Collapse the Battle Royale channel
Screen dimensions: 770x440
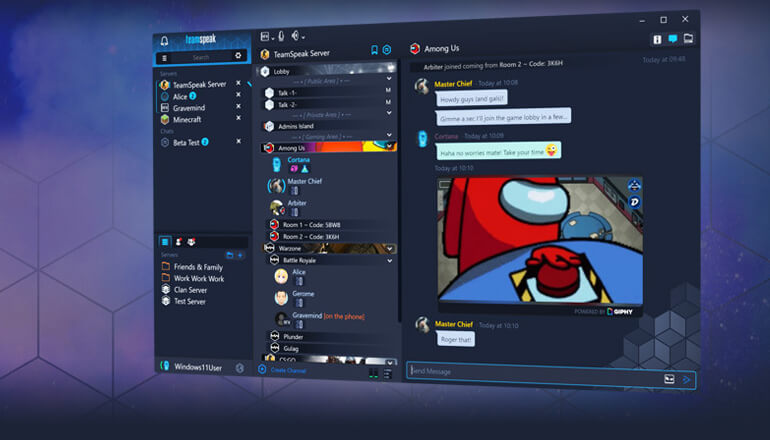tap(389, 260)
